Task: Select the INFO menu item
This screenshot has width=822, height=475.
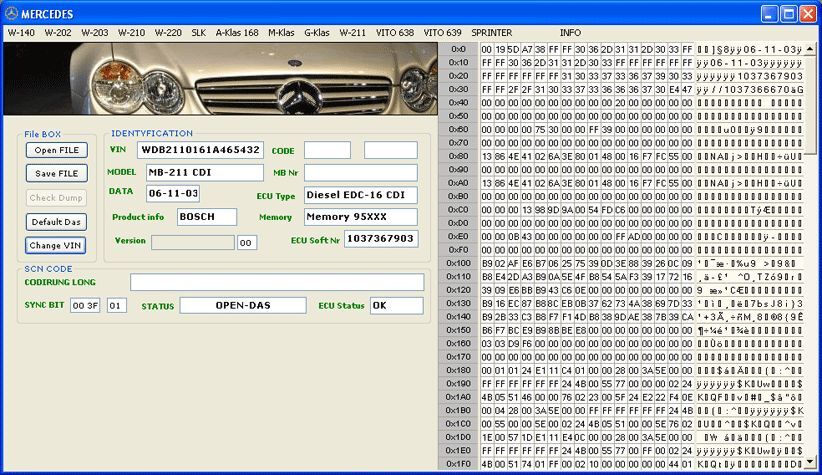Action: tap(570, 33)
